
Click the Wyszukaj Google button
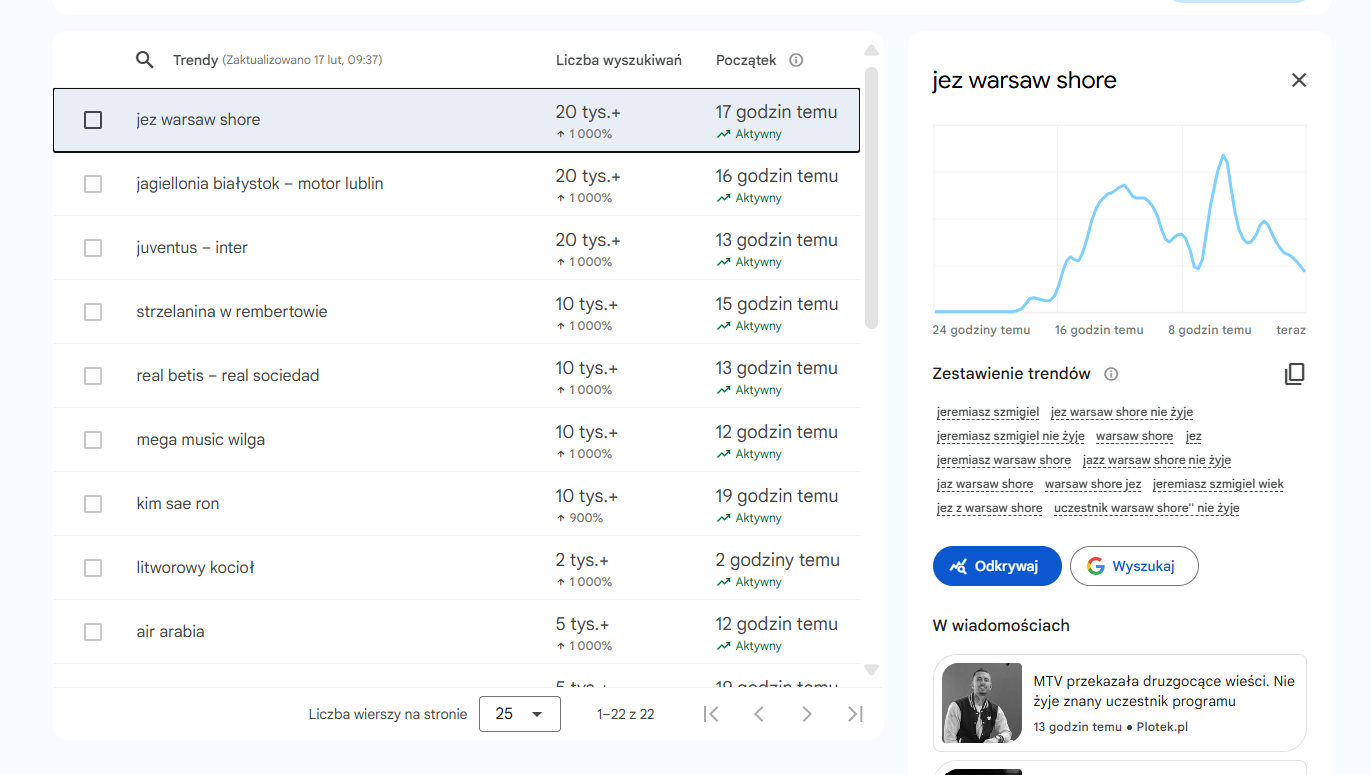coord(1134,566)
